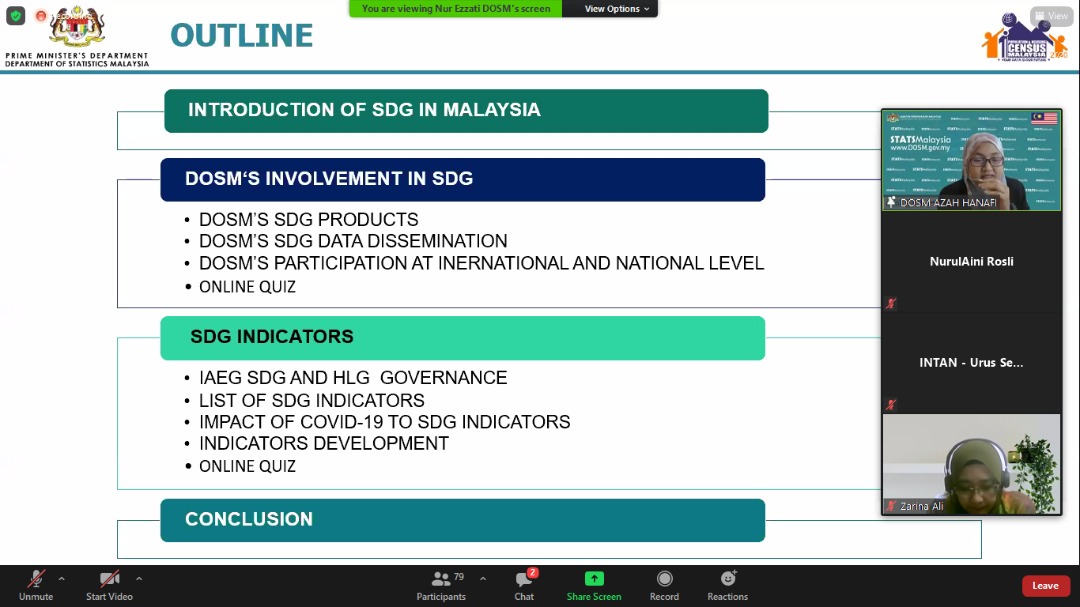
Task: Select NurulAini Rosli participant tile
Action: tap(971, 262)
